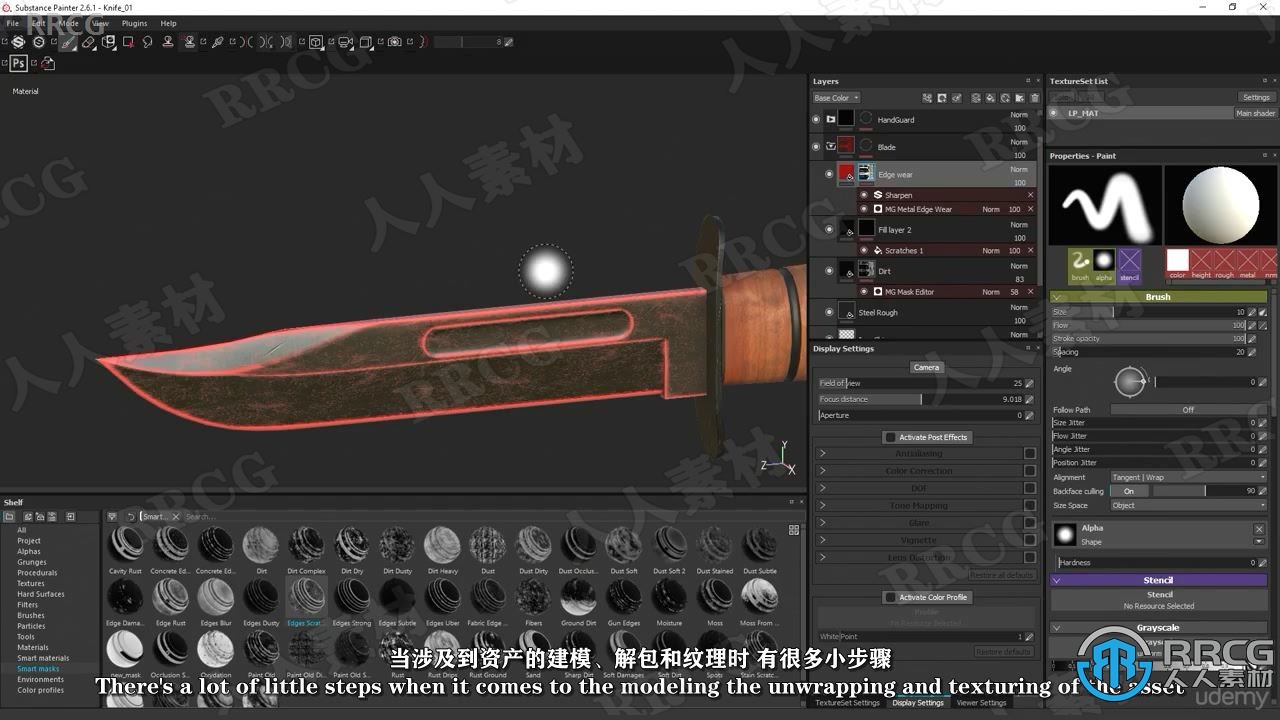
Task: Click the add layer icon in Layers toolbar
Action: coord(976,98)
